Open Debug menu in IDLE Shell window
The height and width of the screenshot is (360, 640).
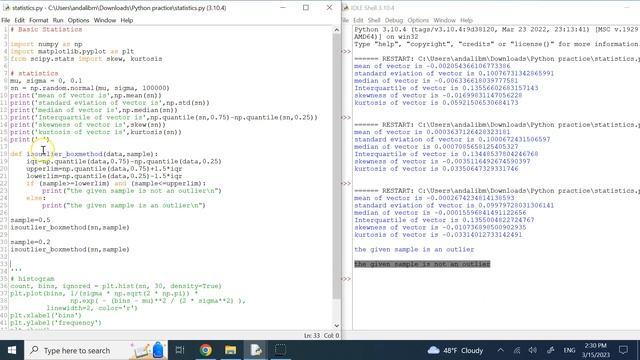click(394, 20)
